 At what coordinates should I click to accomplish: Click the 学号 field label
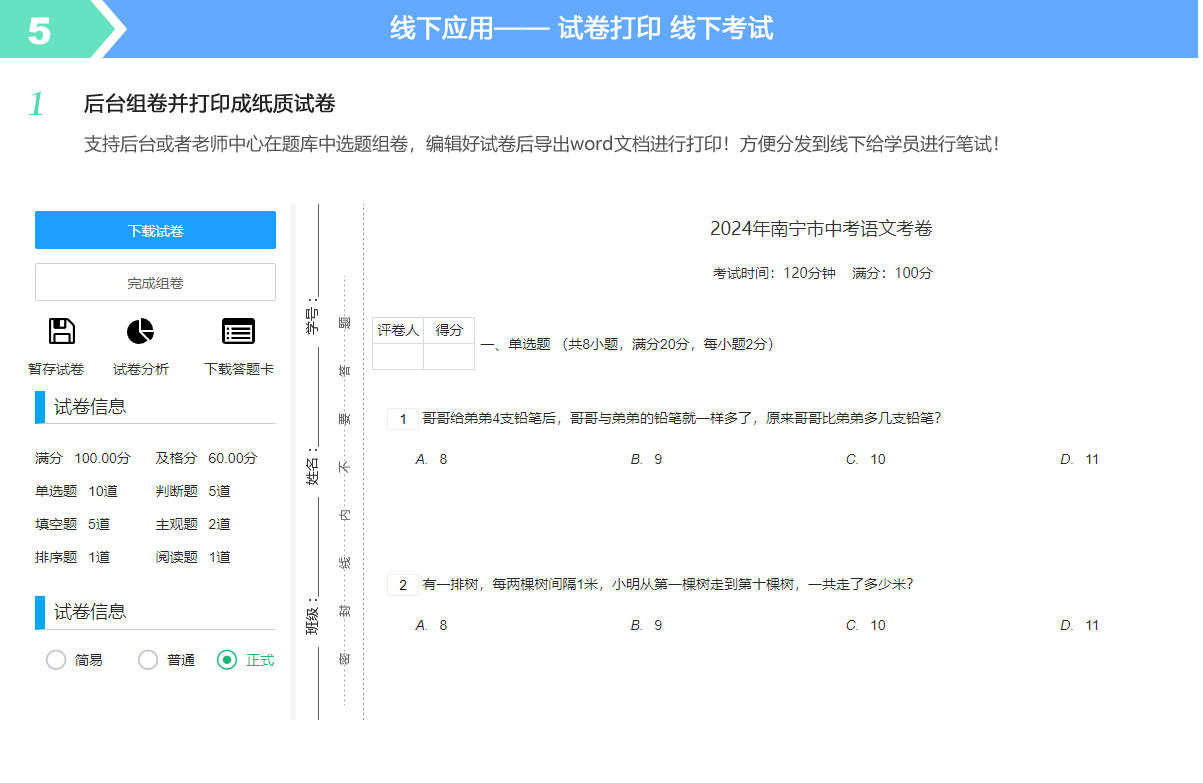[x=313, y=314]
